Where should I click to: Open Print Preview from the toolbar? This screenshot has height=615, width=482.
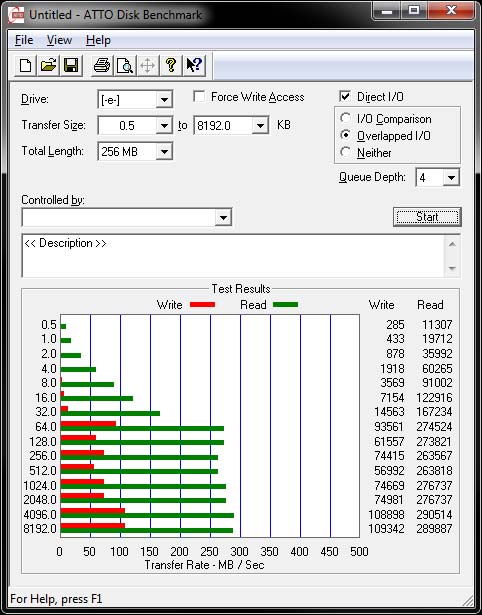125,65
